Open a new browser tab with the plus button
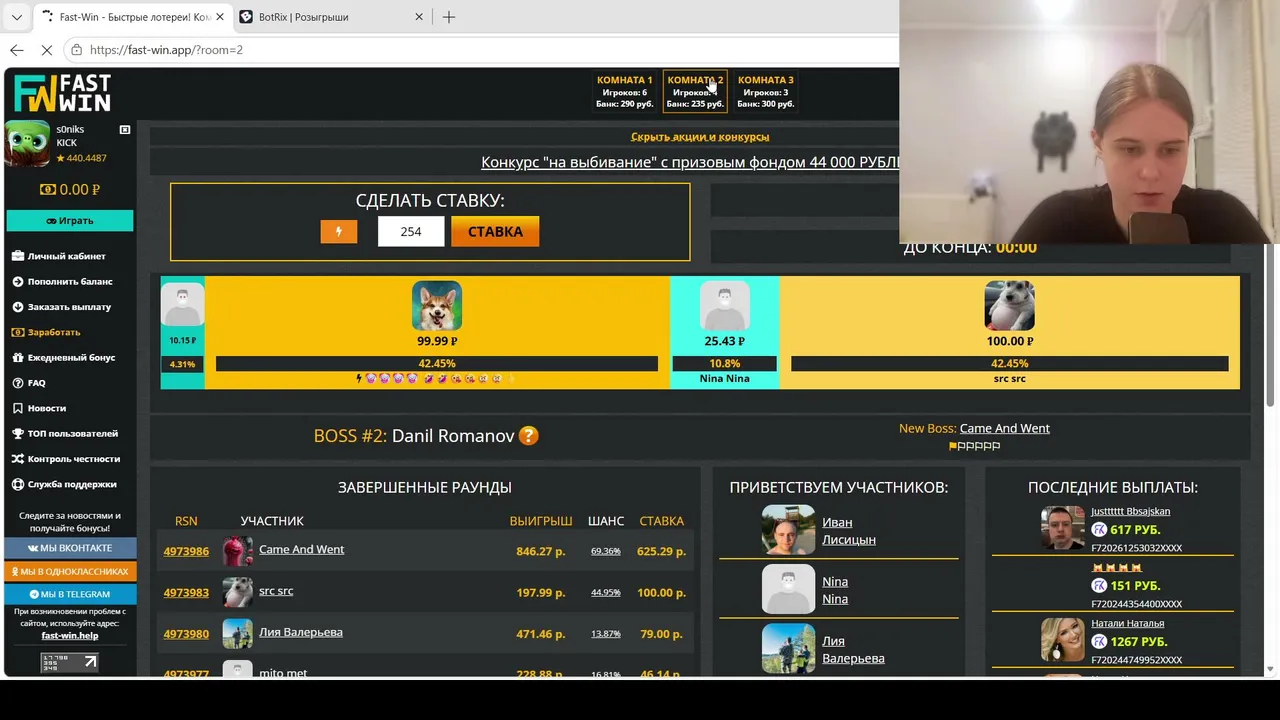 coord(449,17)
